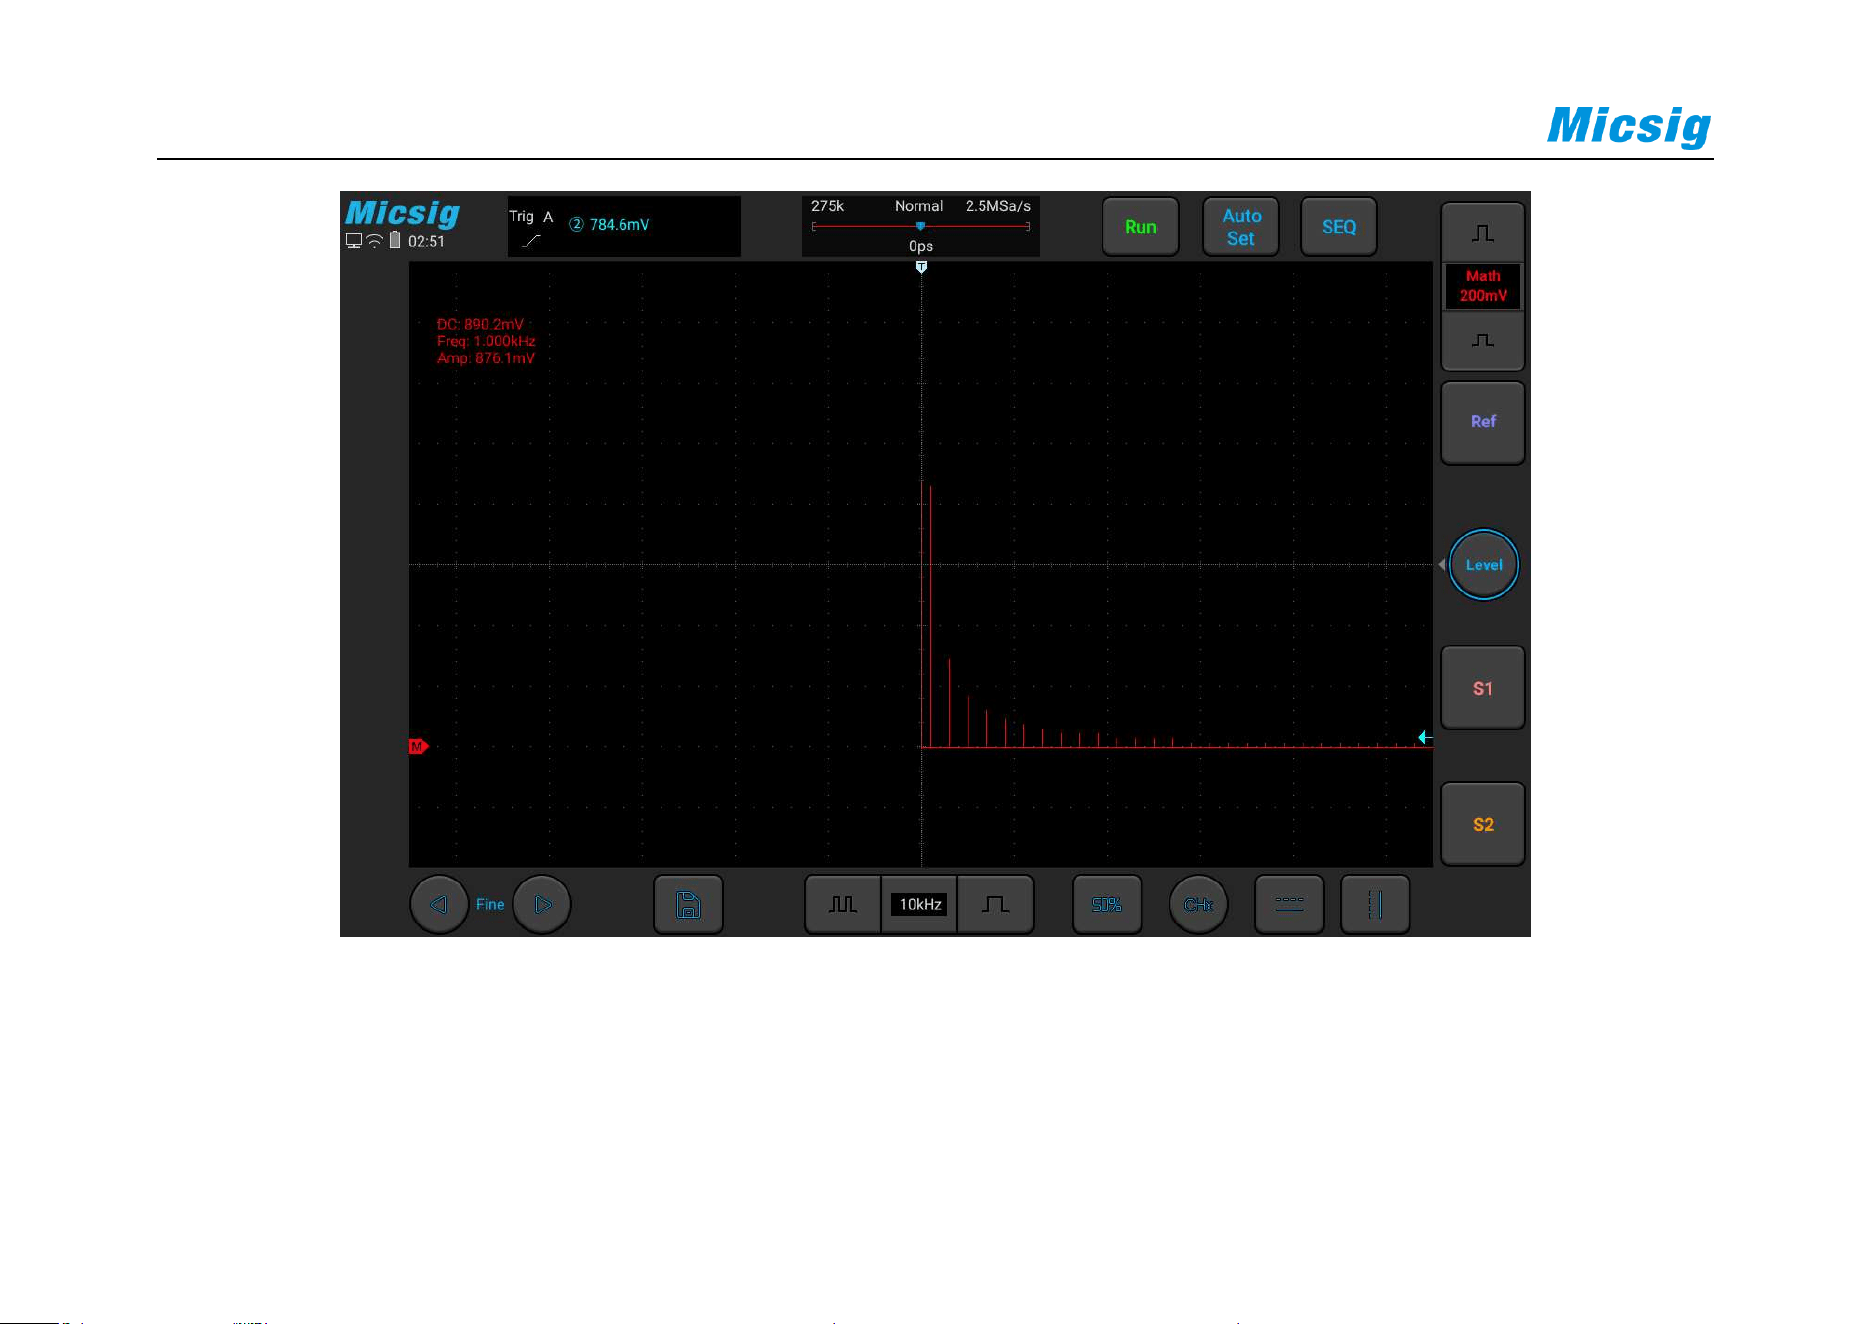Click the memory depth bar position marker
Screen dimensions: 1872x1324
[920, 226]
